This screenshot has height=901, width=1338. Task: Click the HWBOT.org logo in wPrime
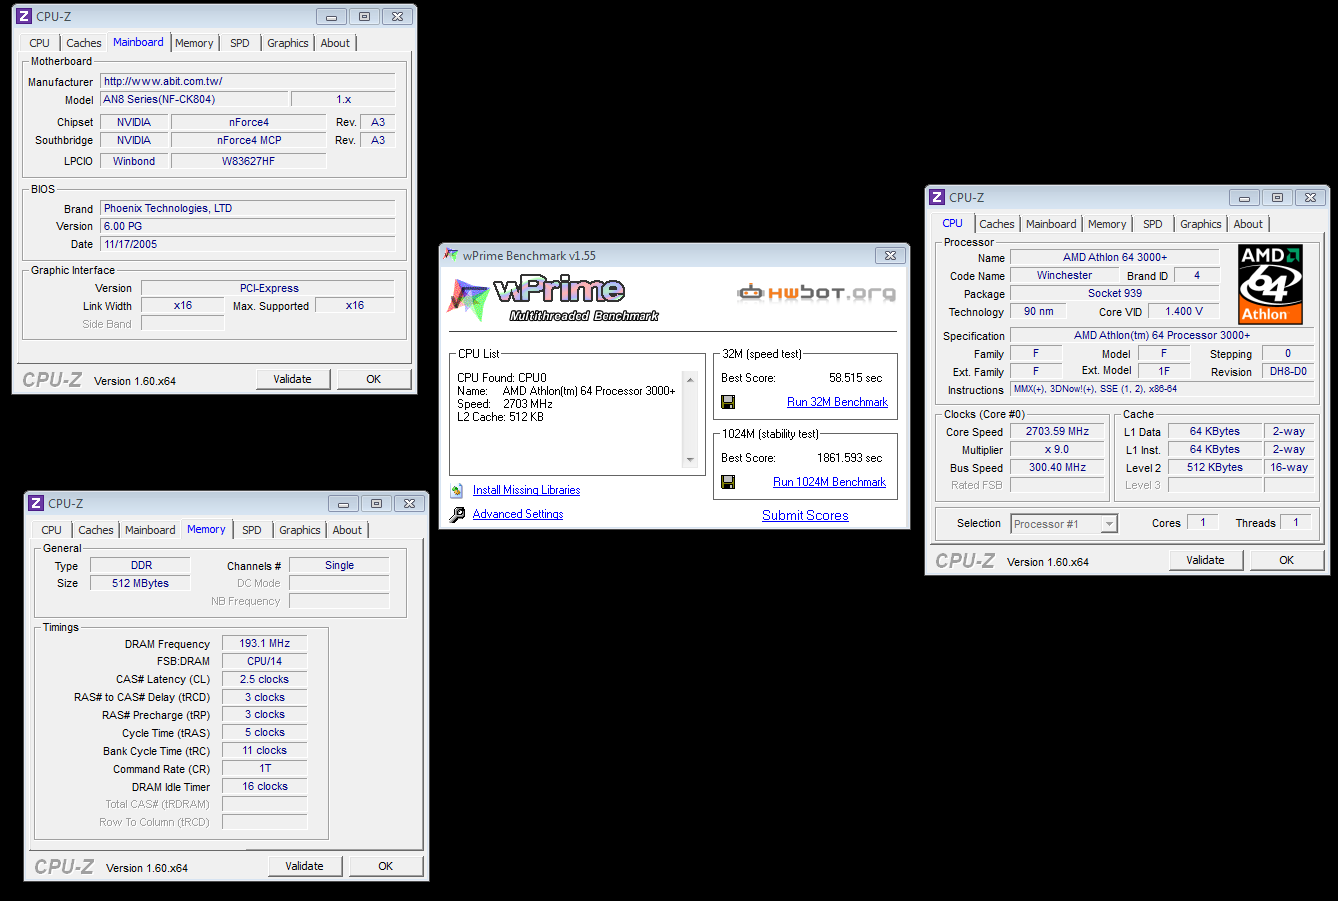pos(816,292)
